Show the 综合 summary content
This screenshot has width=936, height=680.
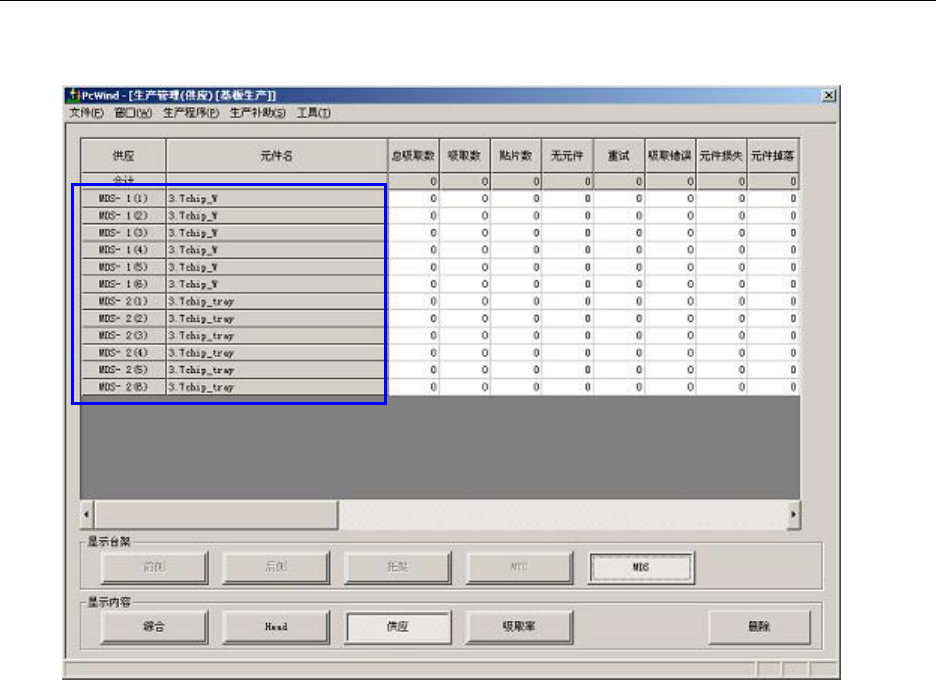155,627
